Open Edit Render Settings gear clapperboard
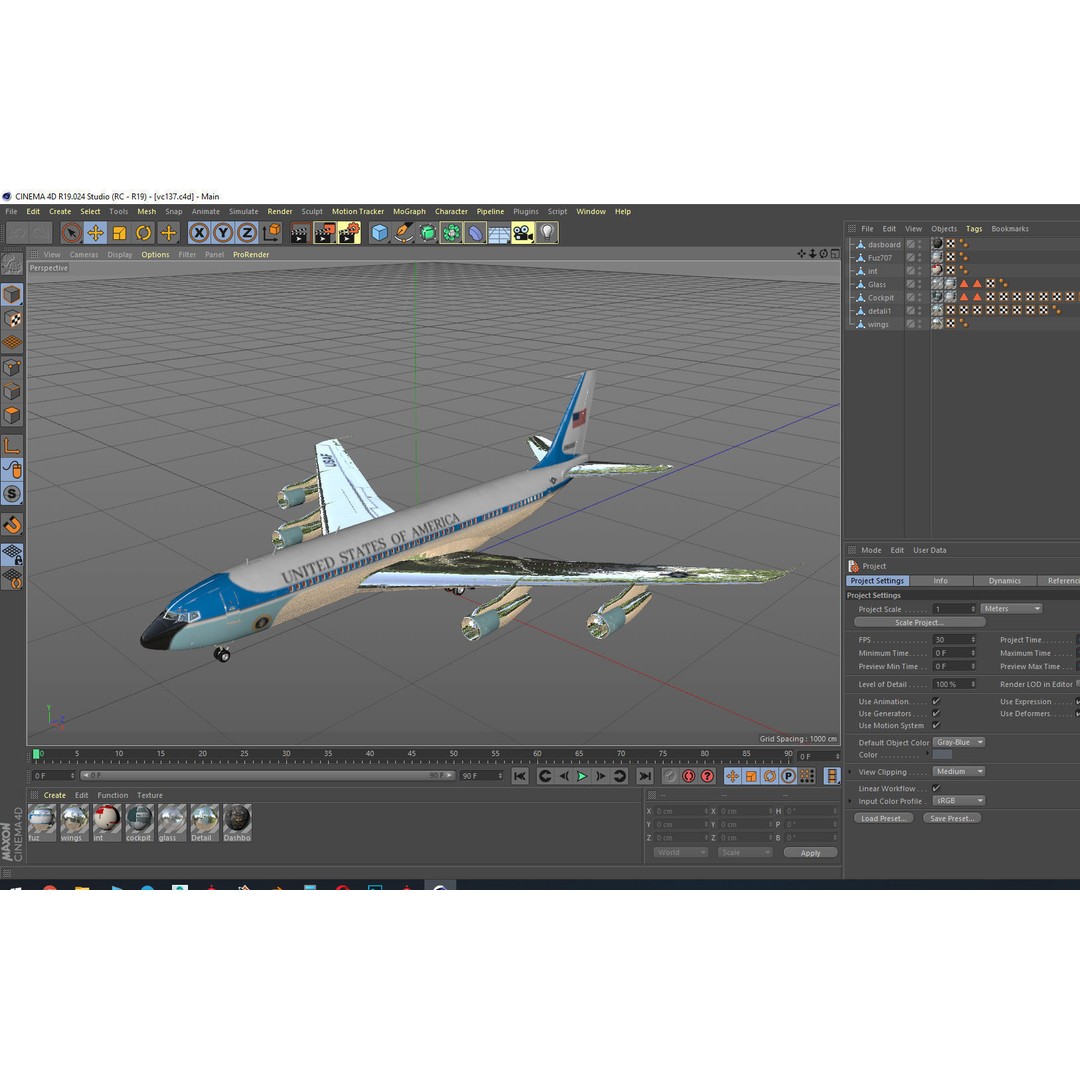 pos(349,233)
